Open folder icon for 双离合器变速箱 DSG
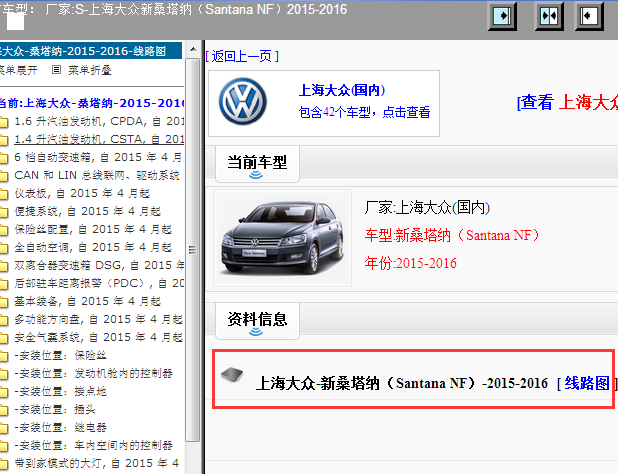 tap(3, 266)
